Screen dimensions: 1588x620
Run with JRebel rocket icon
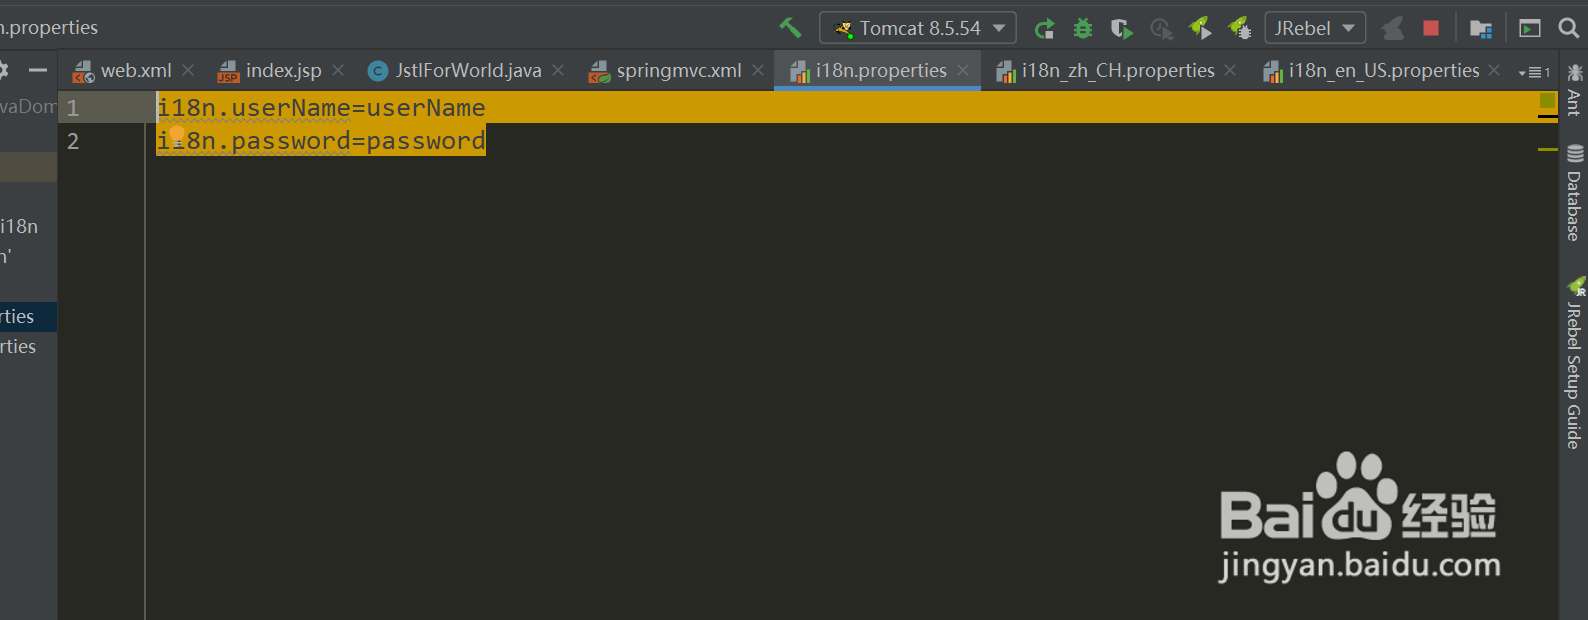coord(1200,28)
